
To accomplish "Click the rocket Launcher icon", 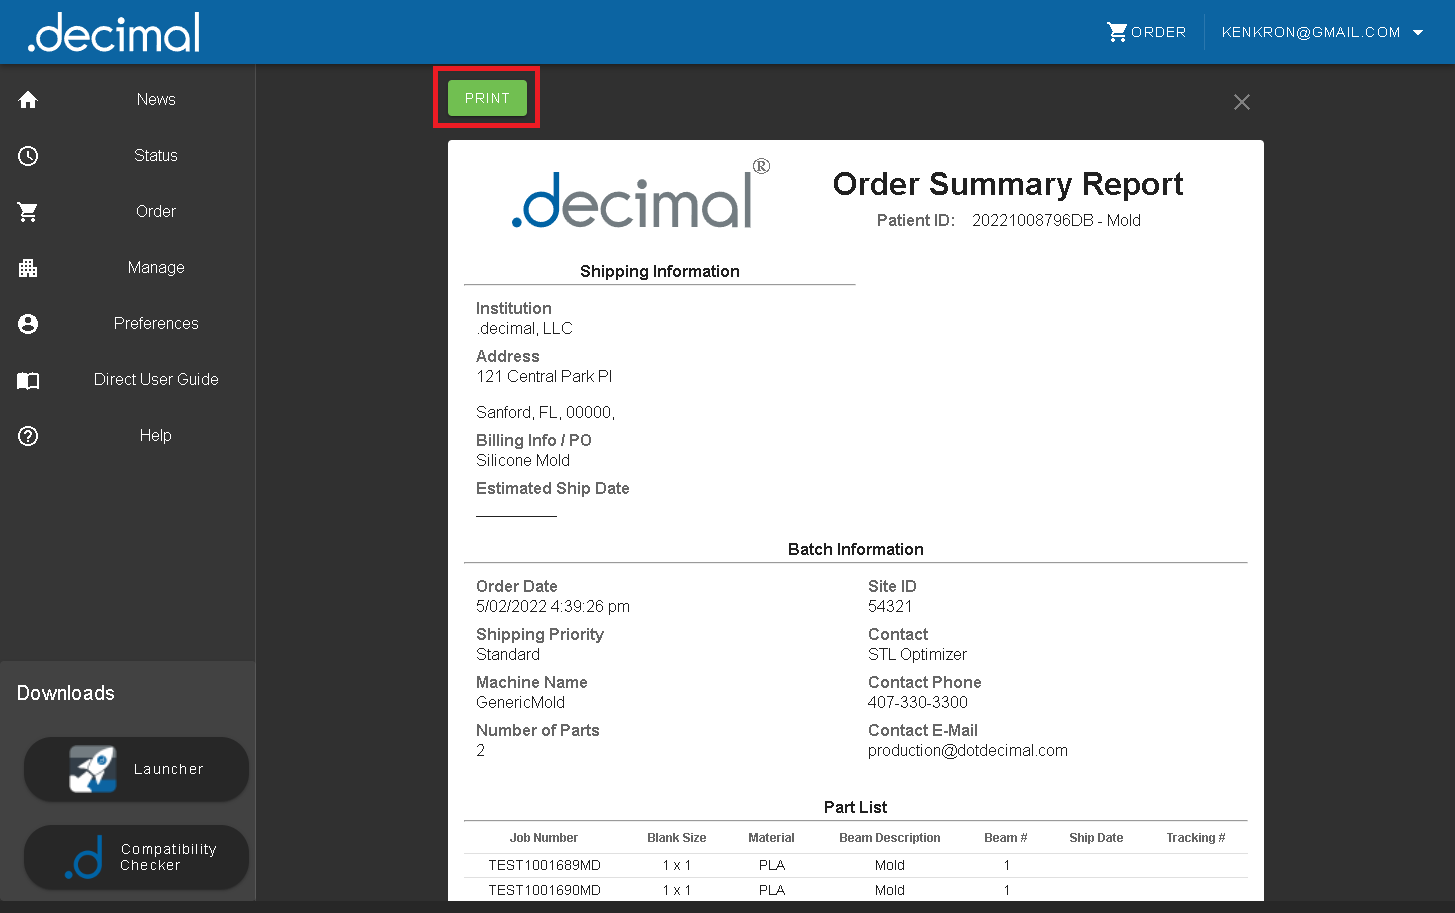I will 92,769.
